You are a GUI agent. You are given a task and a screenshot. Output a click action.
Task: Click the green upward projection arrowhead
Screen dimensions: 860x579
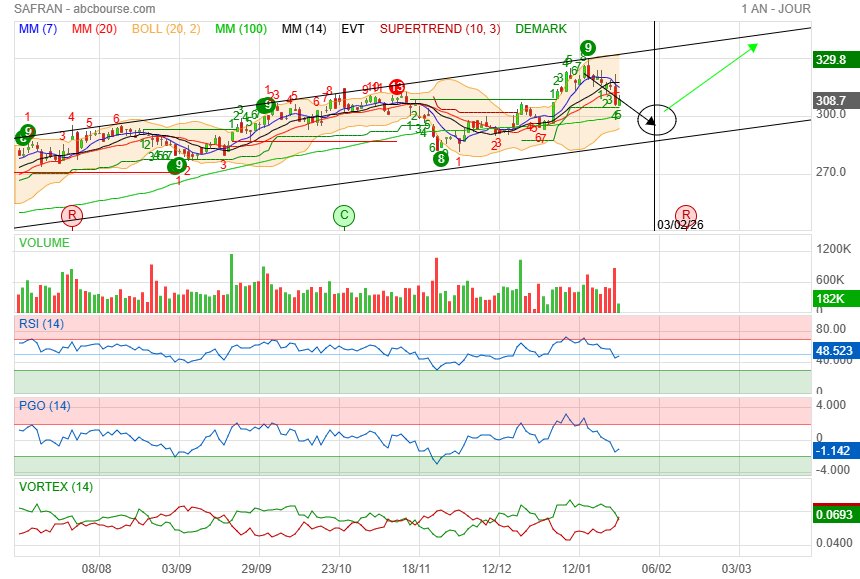pos(753,46)
